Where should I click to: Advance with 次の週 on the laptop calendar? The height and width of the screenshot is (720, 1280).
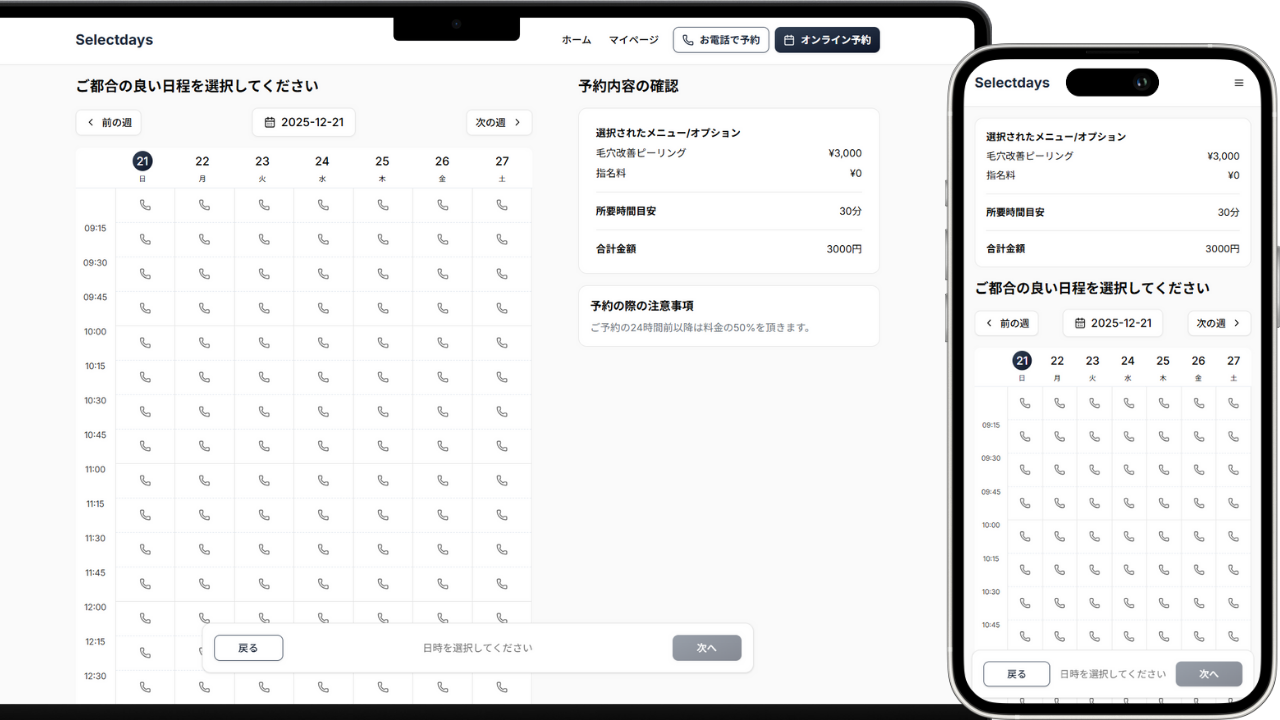499,122
